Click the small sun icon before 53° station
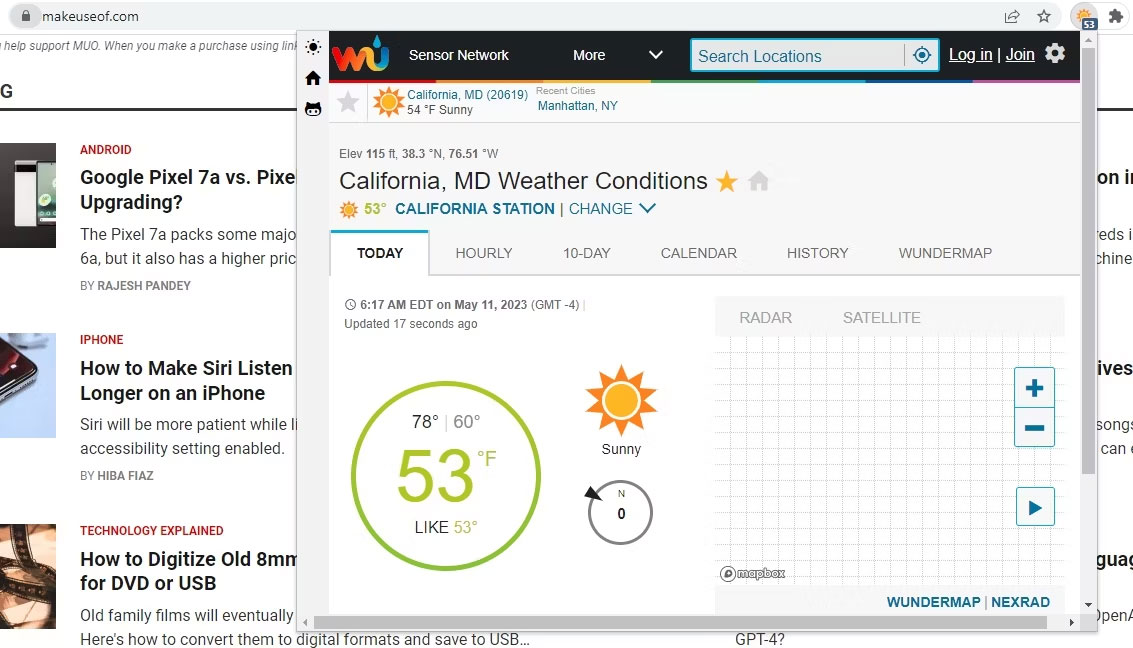1133x648 pixels. (349, 209)
